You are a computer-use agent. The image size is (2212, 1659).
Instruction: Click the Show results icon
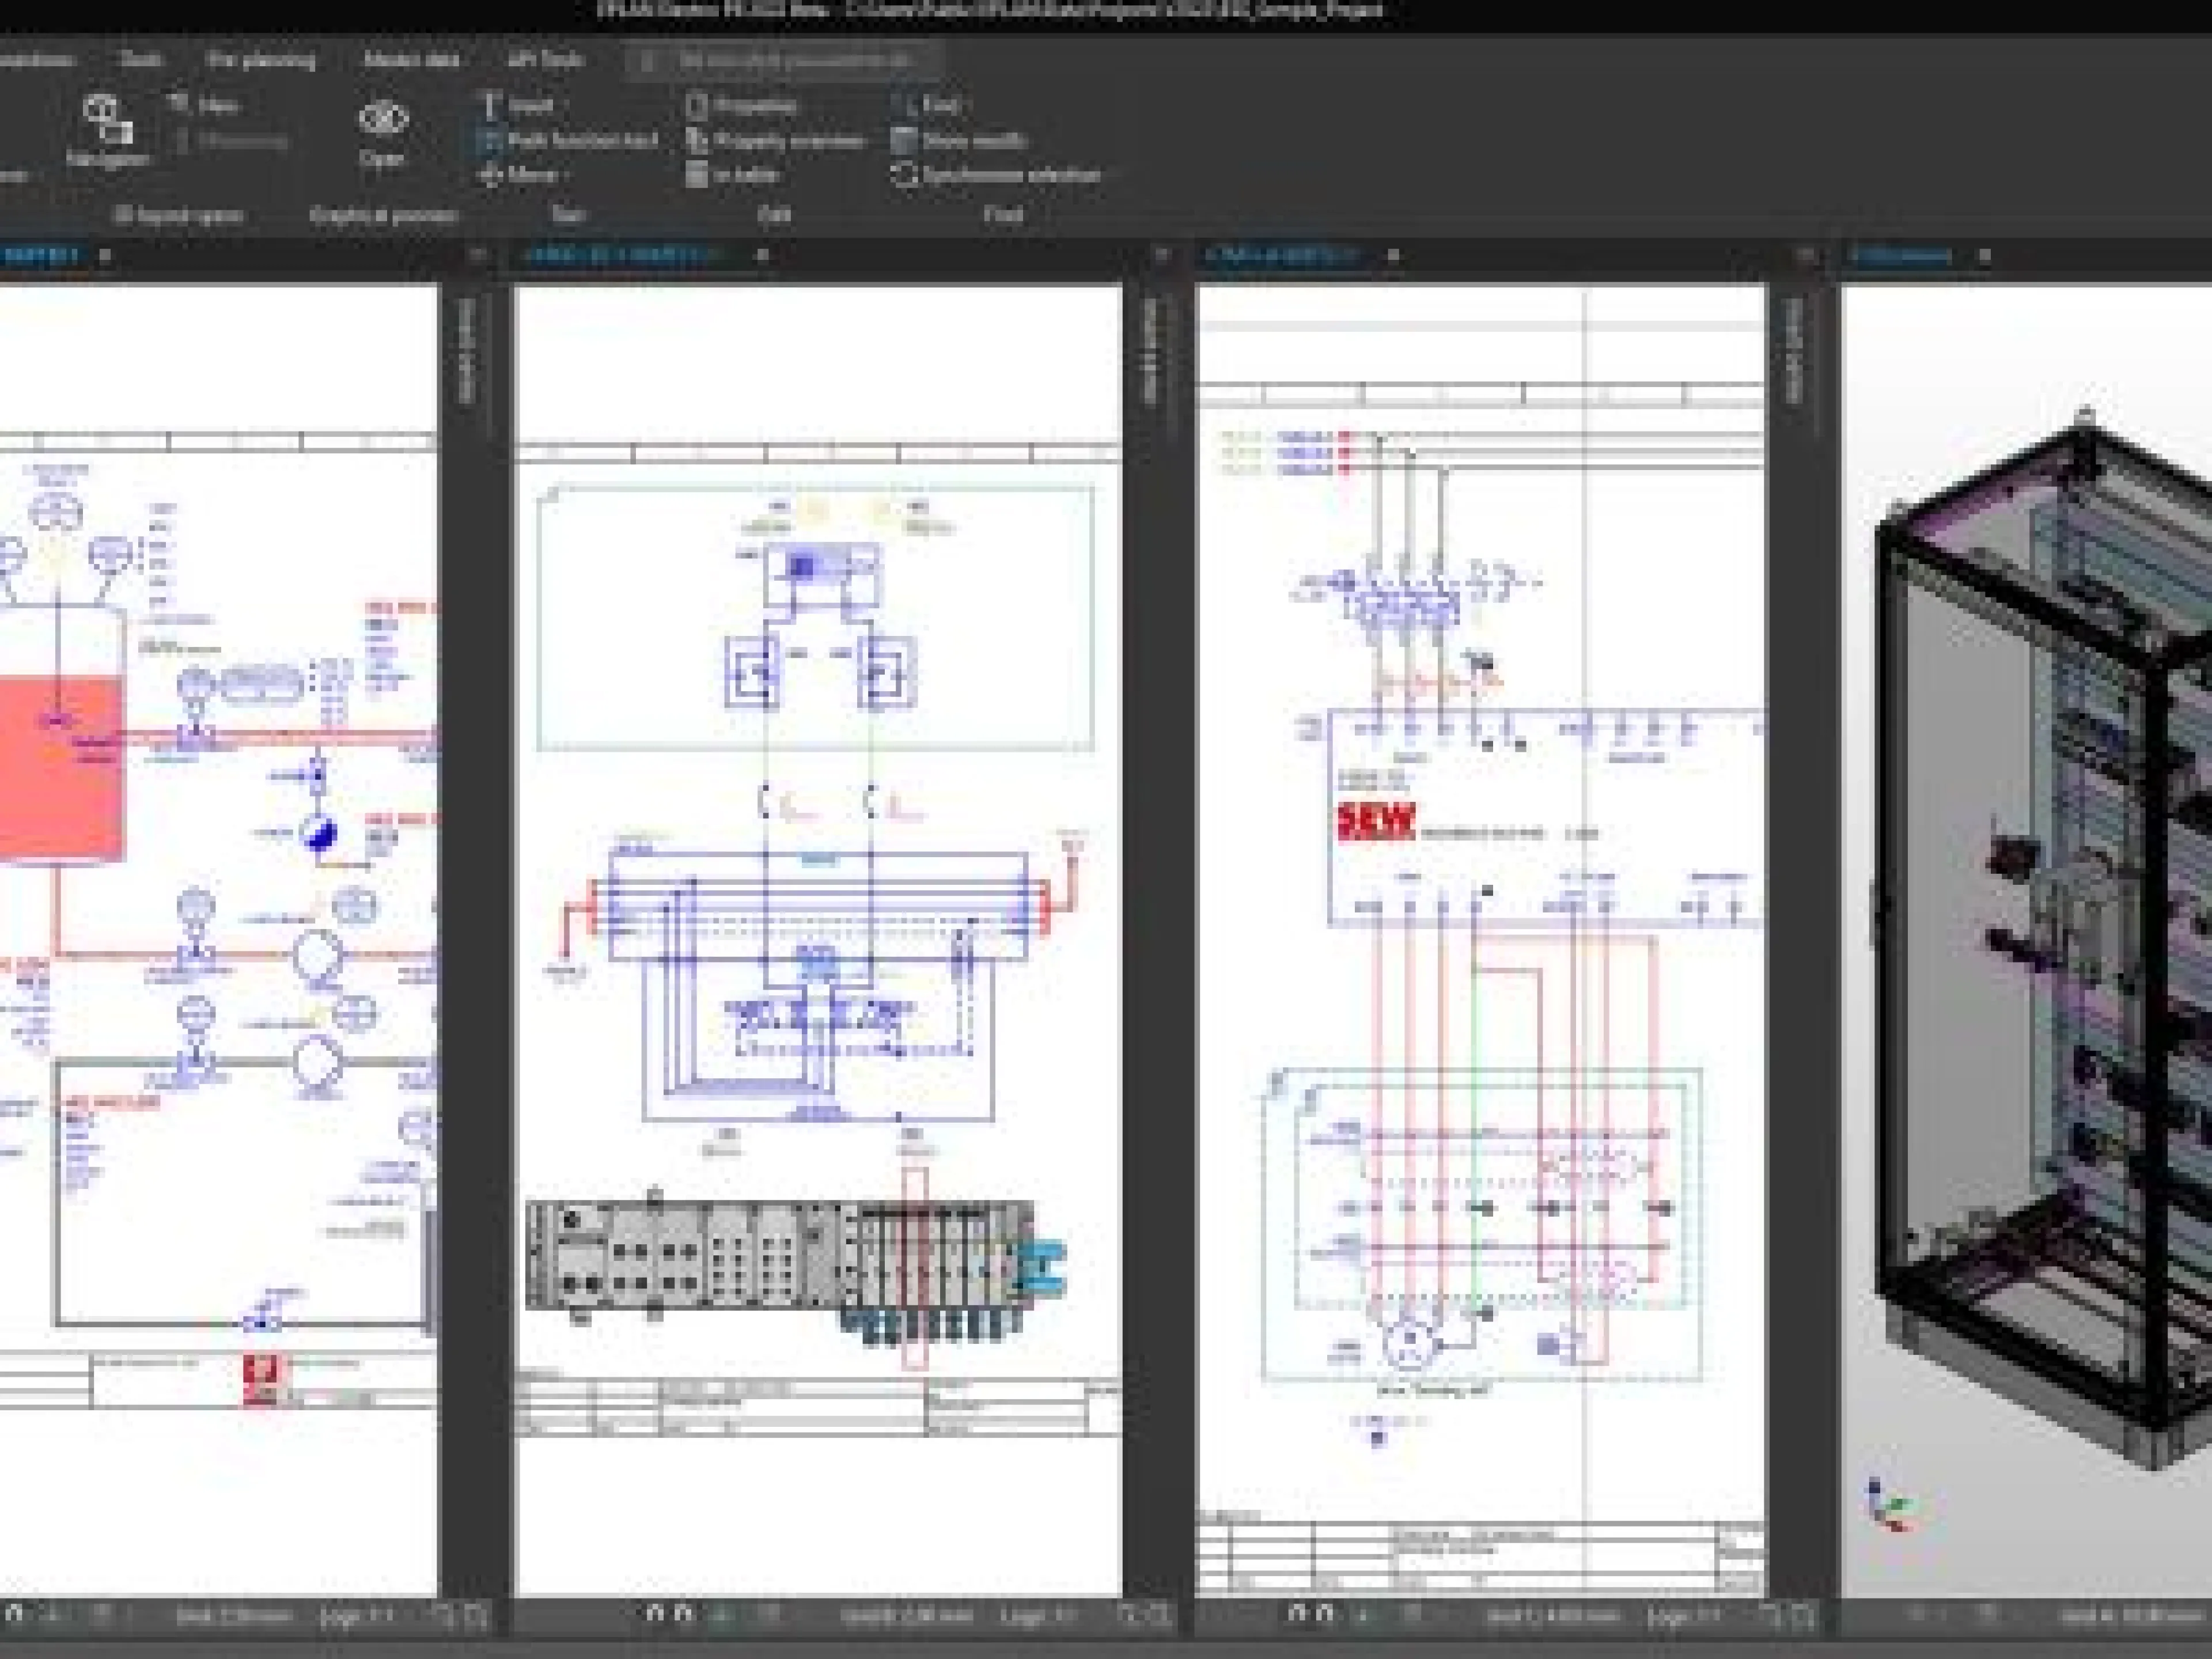coord(904,140)
